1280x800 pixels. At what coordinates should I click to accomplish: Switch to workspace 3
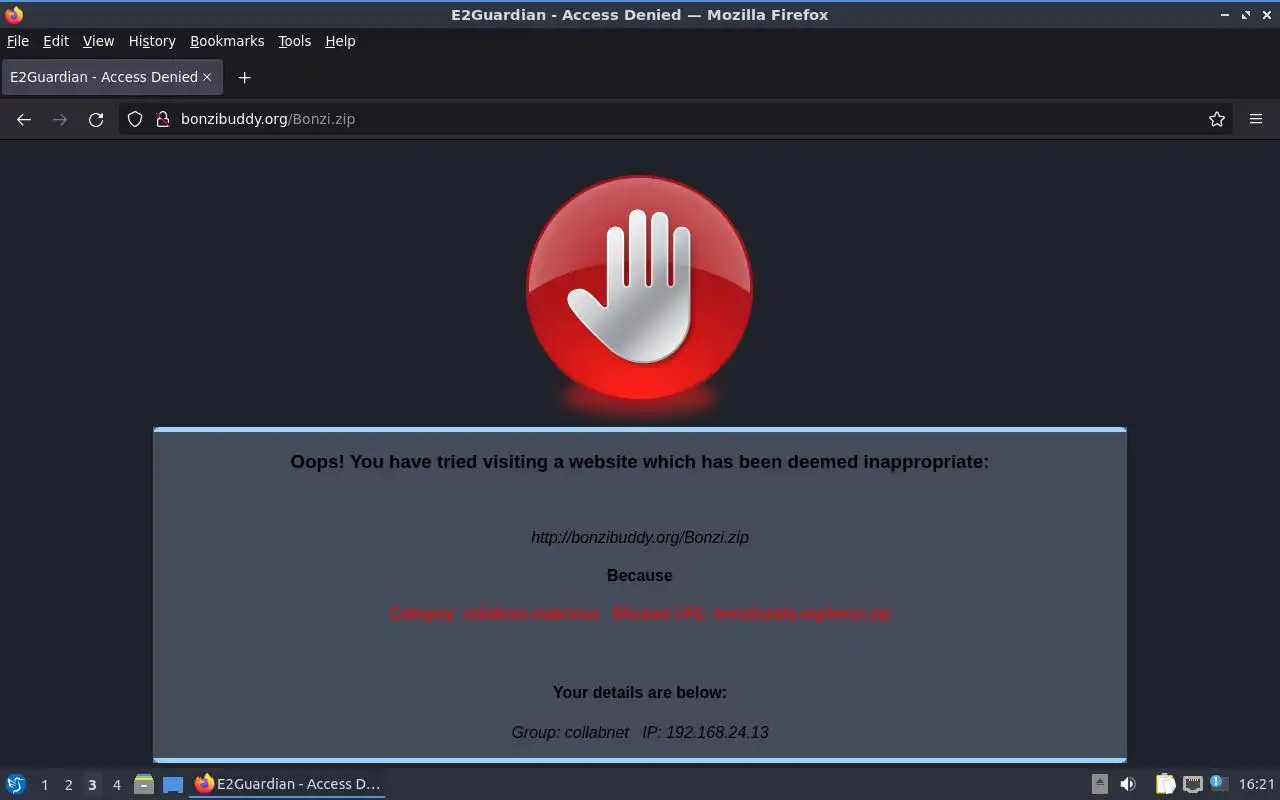[x=92, y=785]
